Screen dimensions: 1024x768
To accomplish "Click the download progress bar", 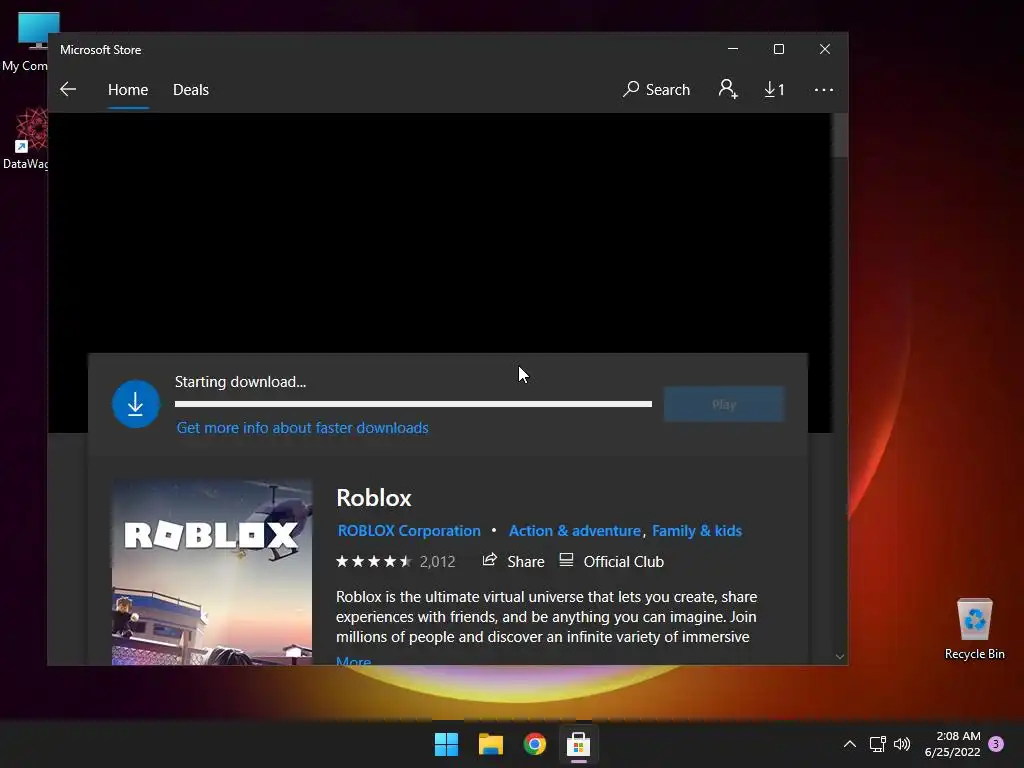I will 413,404.
